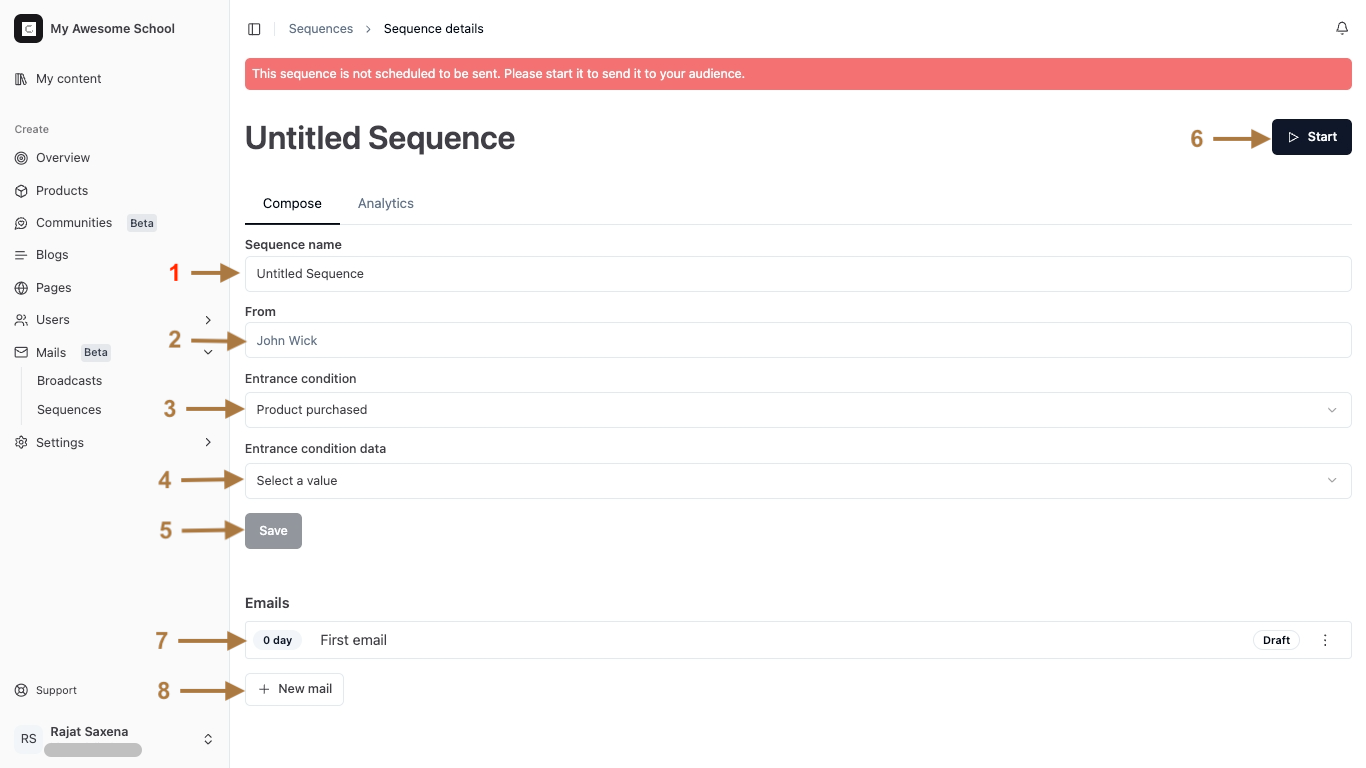The width and height of the screenshot is (1366, 768).
Task: Select the Compose tab
Action: pos(292,203)
